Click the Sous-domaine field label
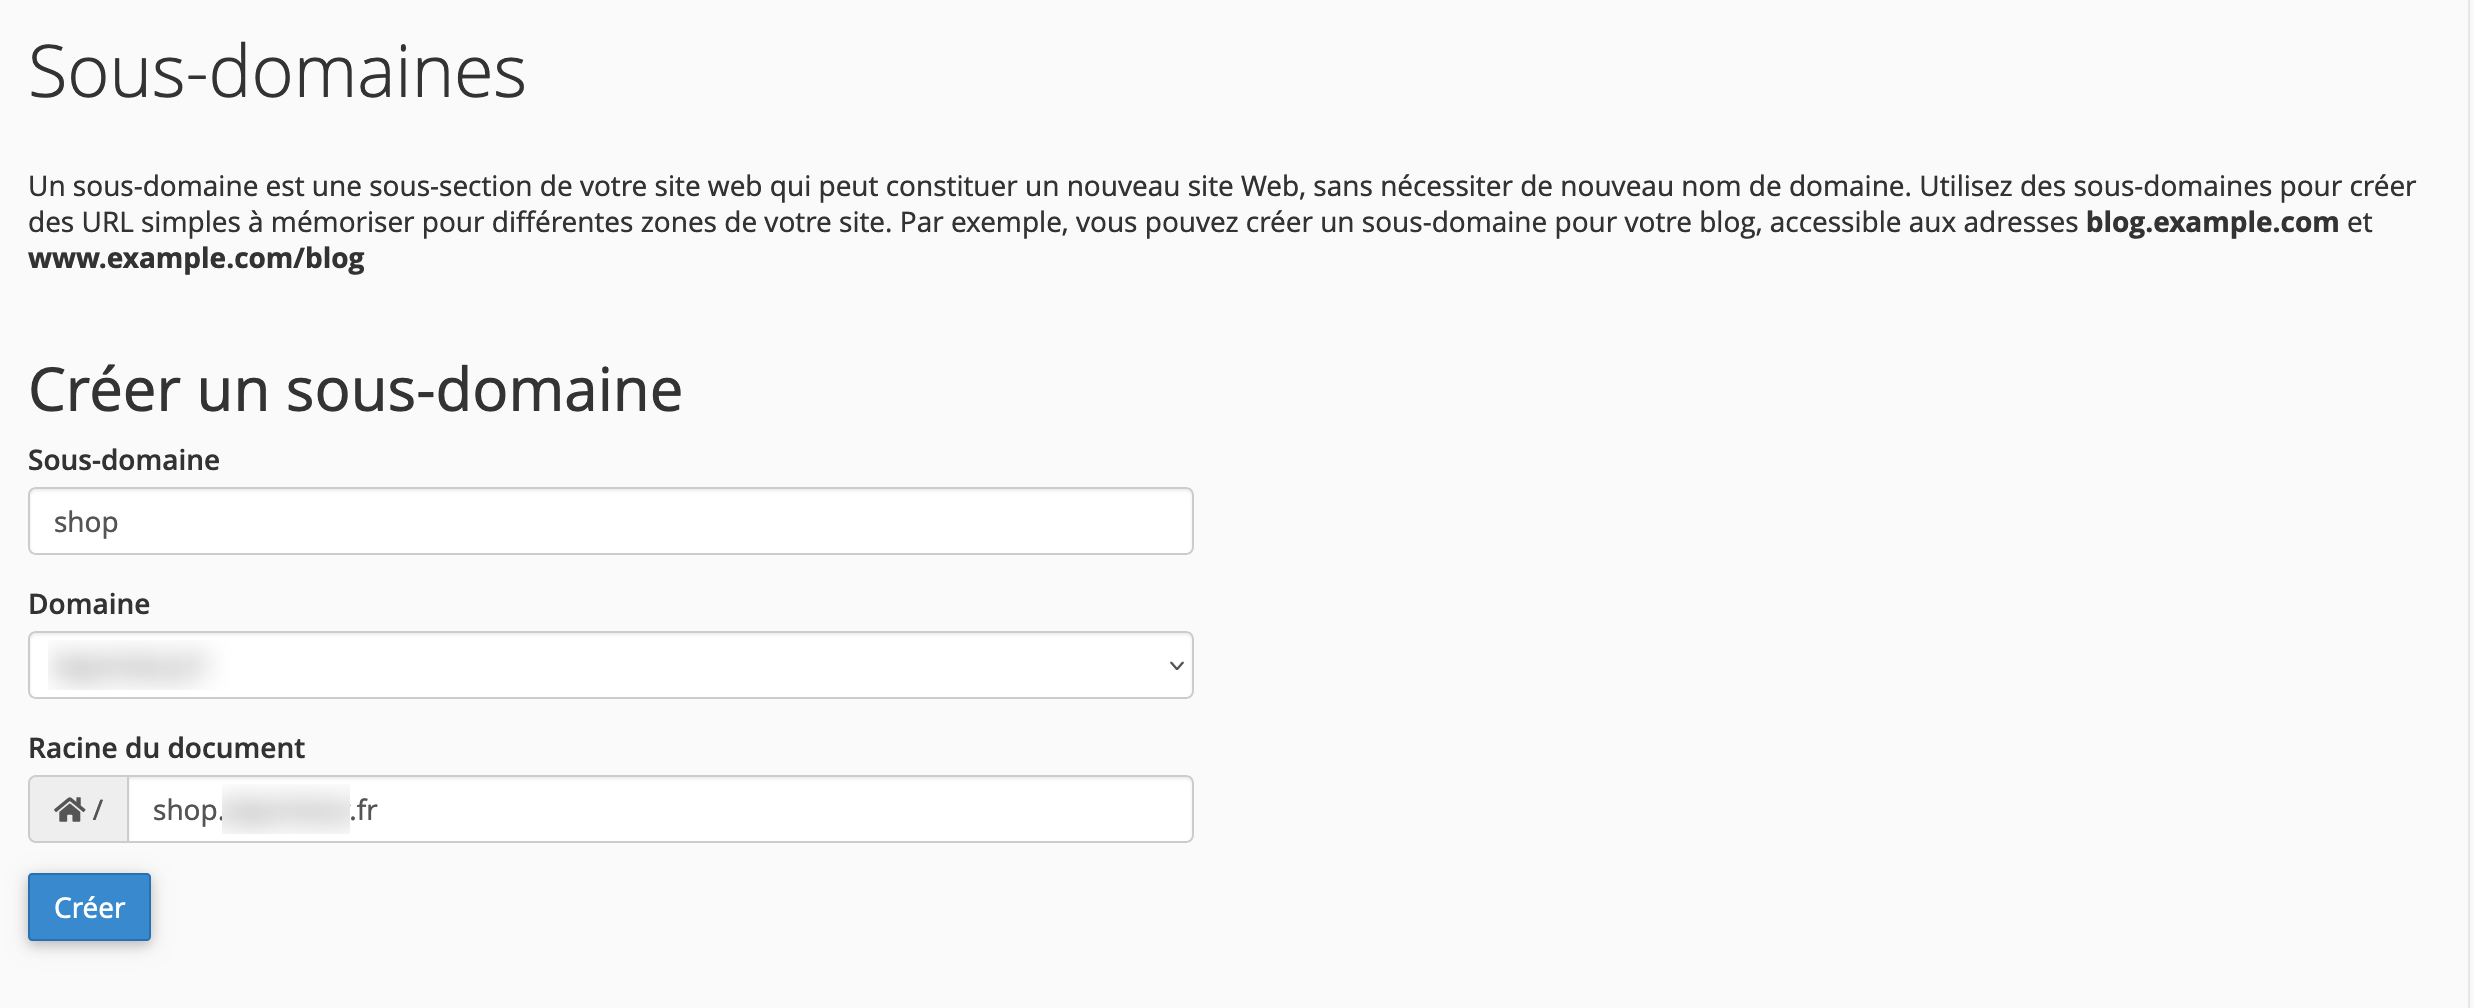Screen dimensions: 2474x1008 point(124,460)
